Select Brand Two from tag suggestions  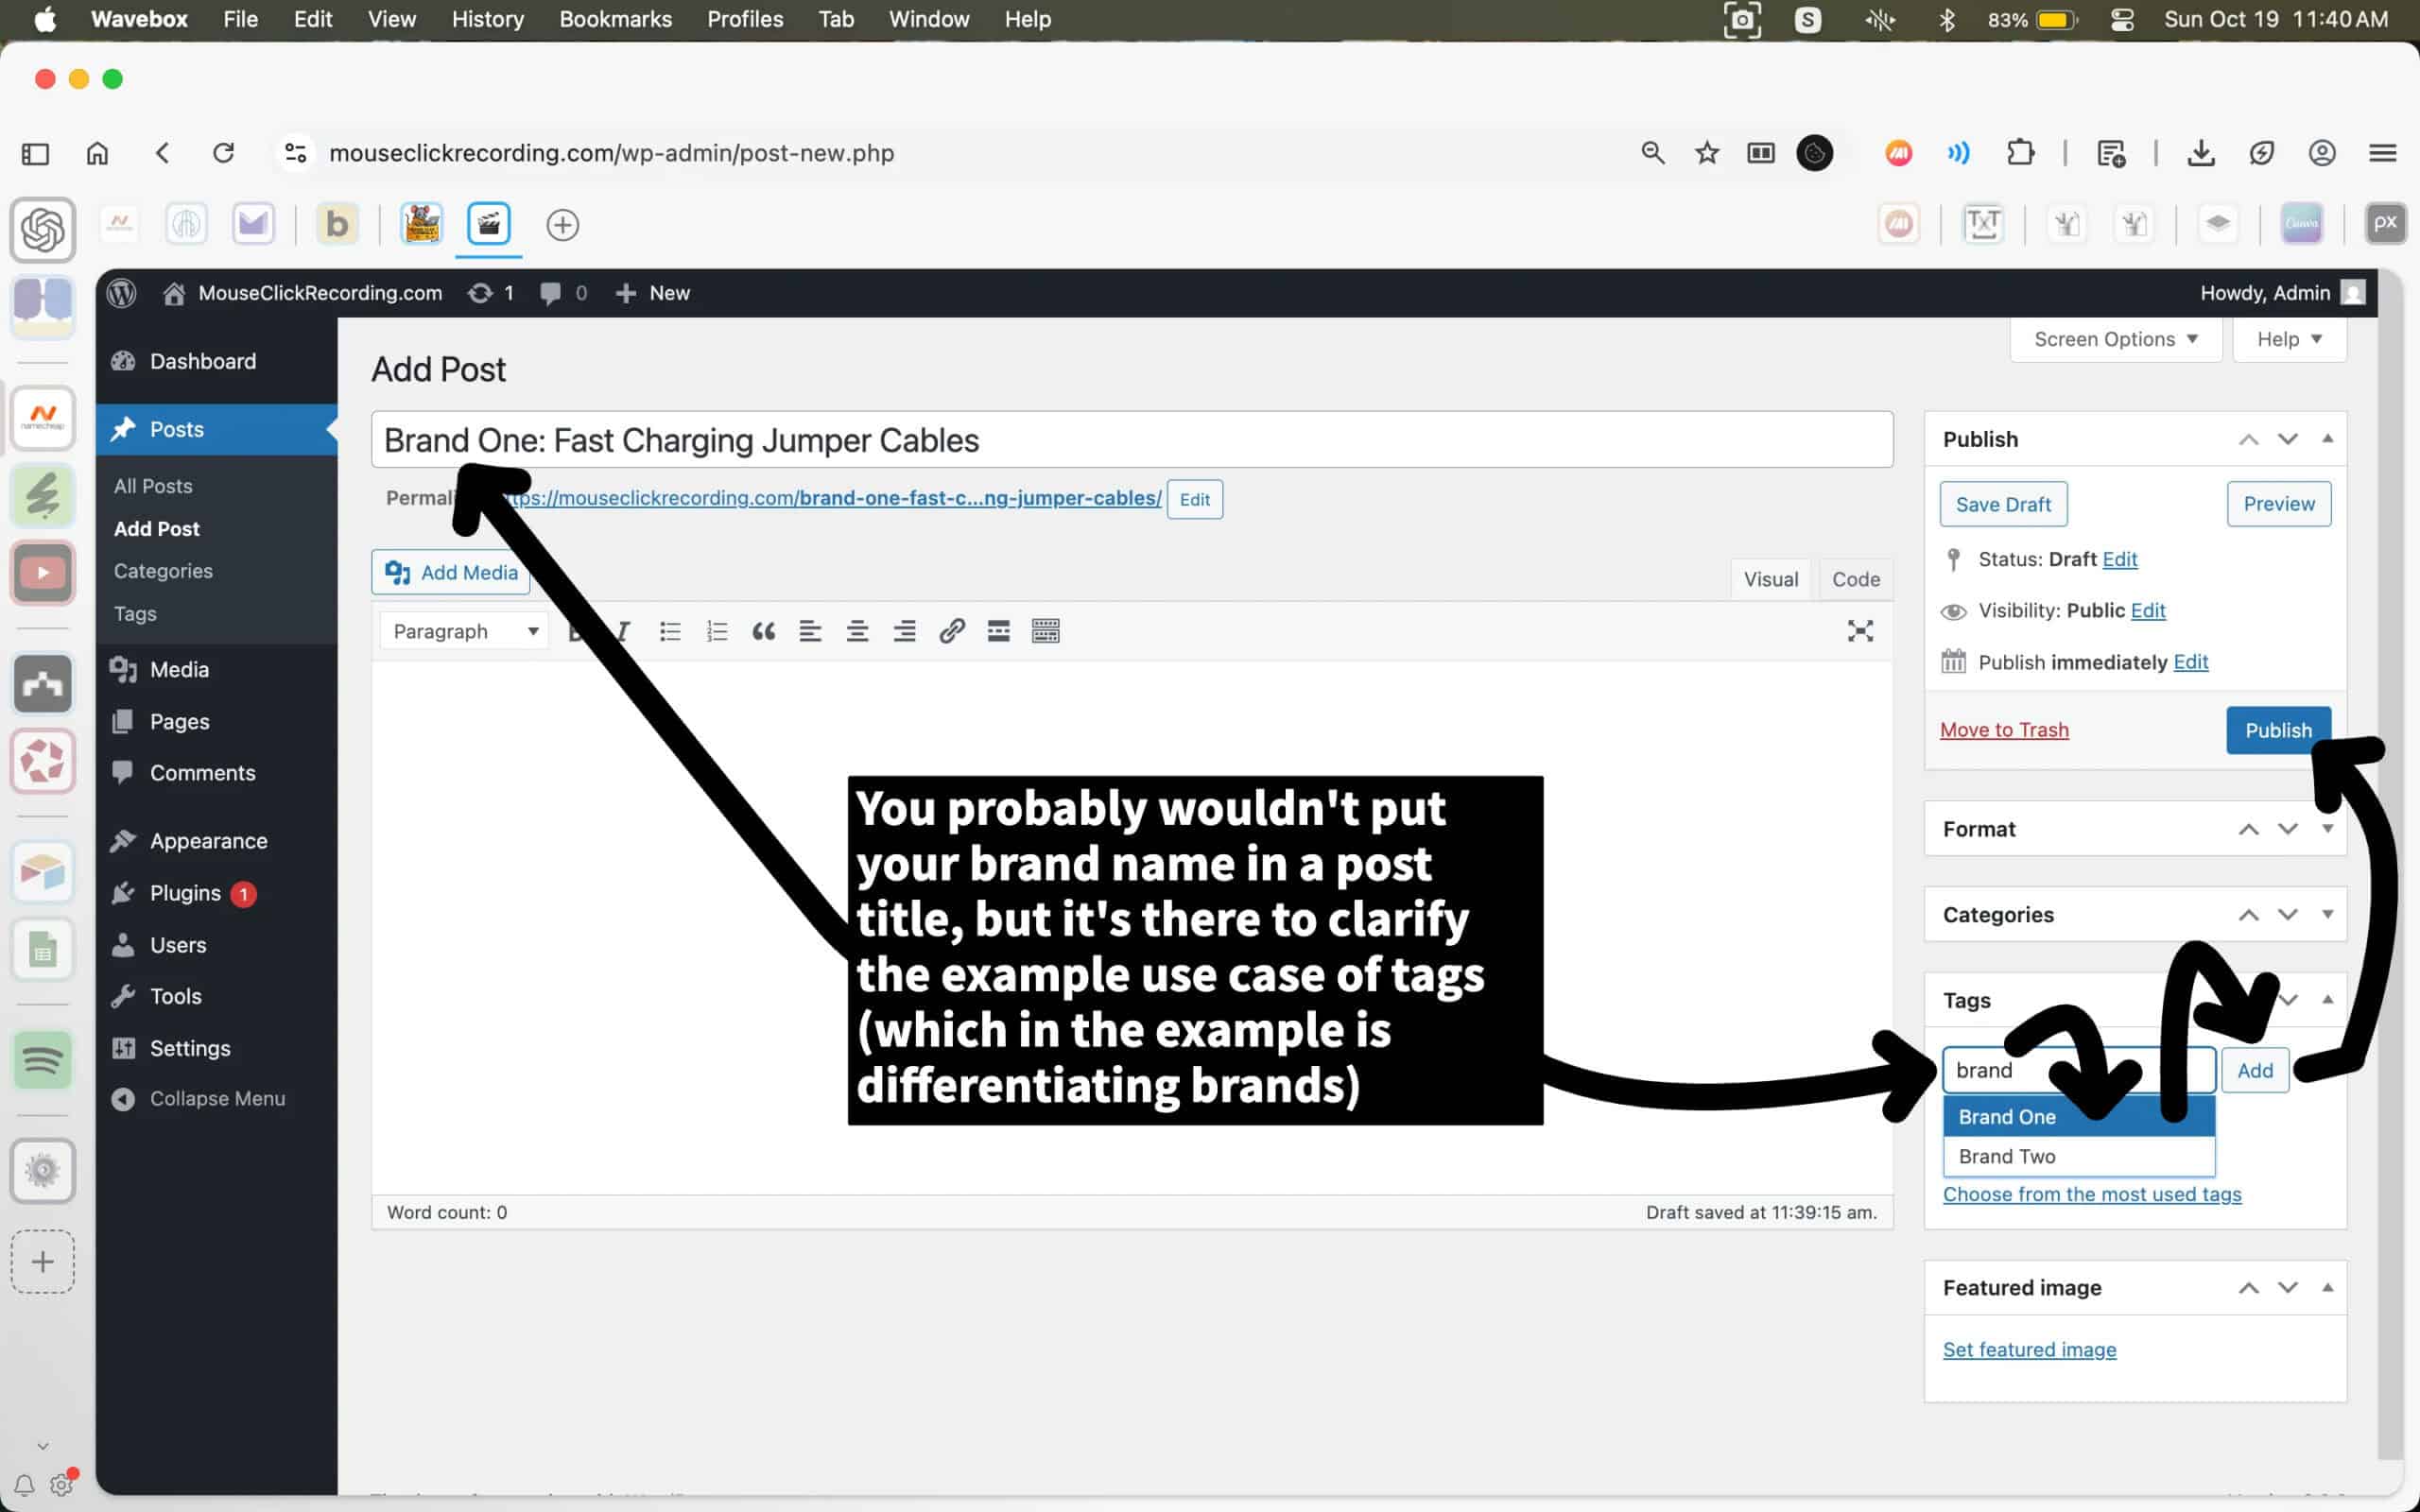2006,1156
